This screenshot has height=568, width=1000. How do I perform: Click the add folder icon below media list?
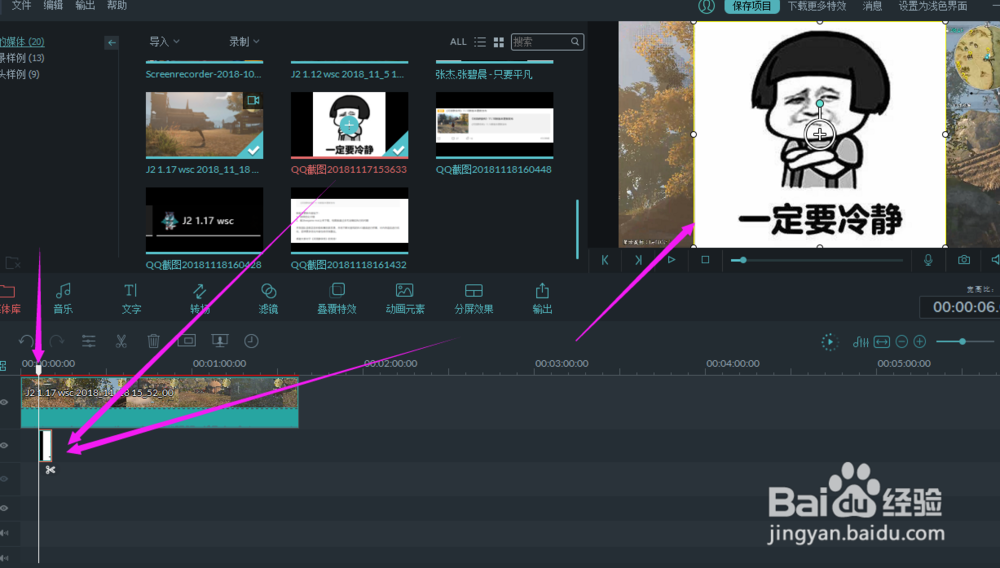[x=11, y=262]
